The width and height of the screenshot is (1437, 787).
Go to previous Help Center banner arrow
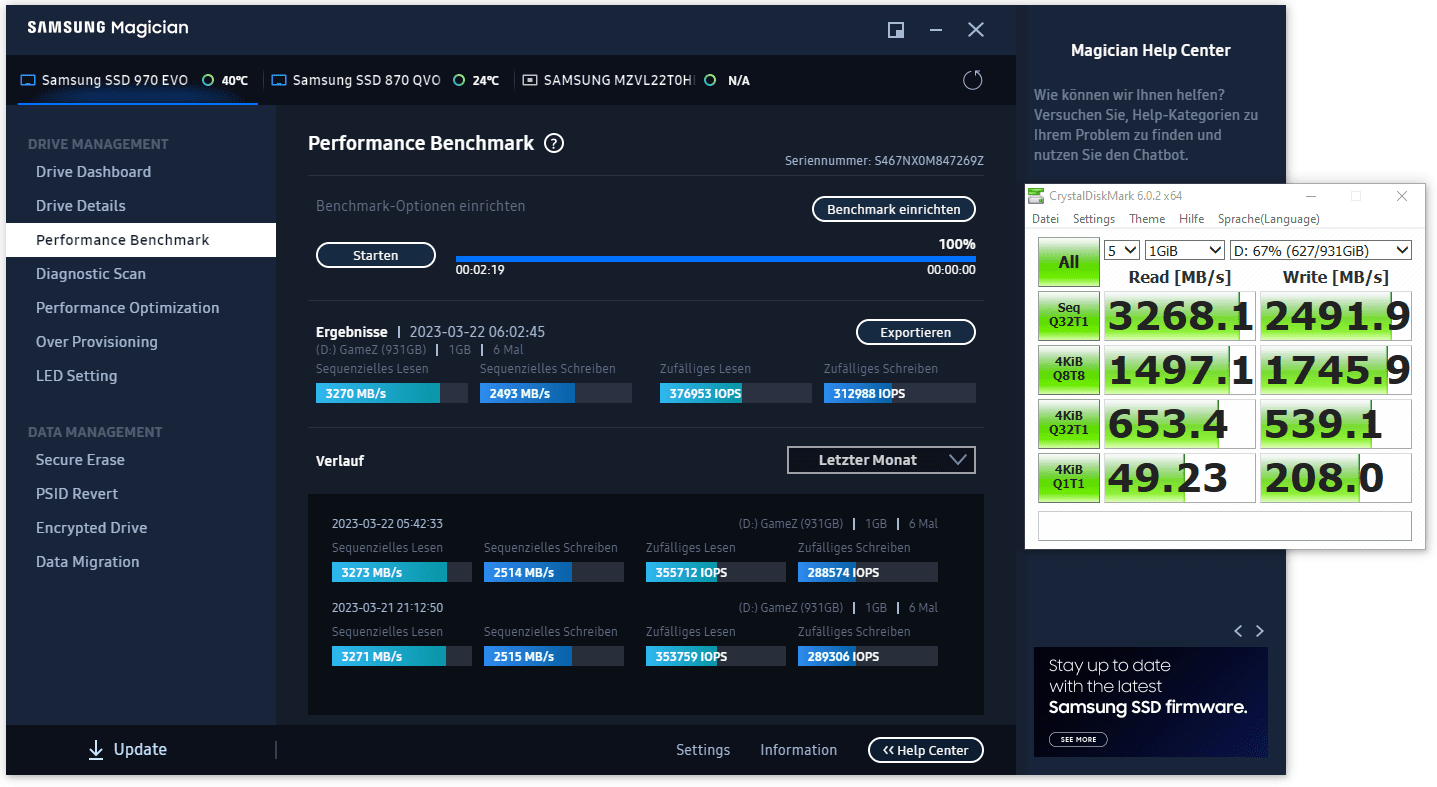[x=1238, y=631]
